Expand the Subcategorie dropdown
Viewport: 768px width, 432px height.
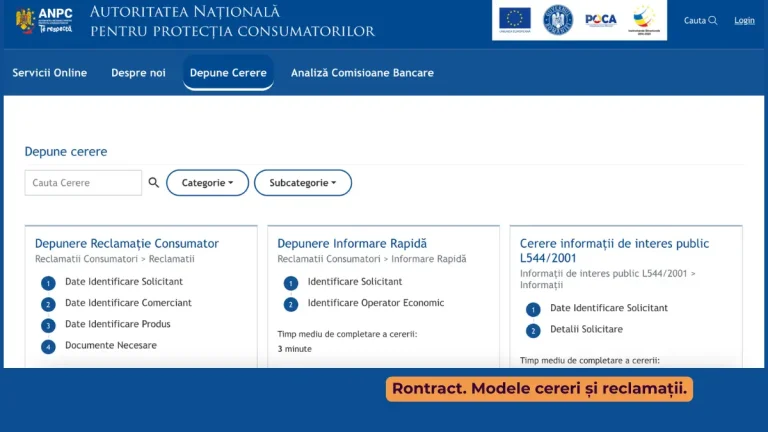(x=303, y=183)
